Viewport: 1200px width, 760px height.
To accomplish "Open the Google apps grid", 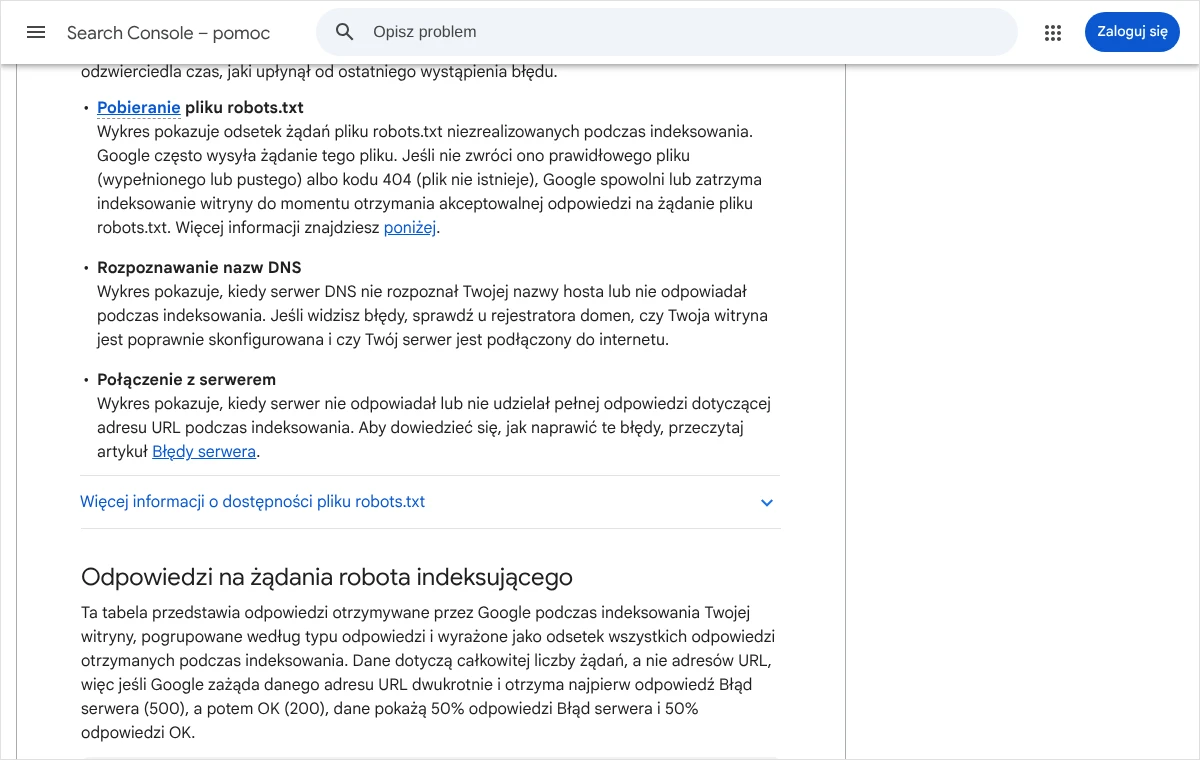I will pyautogui.click(x=1052, y=32).
